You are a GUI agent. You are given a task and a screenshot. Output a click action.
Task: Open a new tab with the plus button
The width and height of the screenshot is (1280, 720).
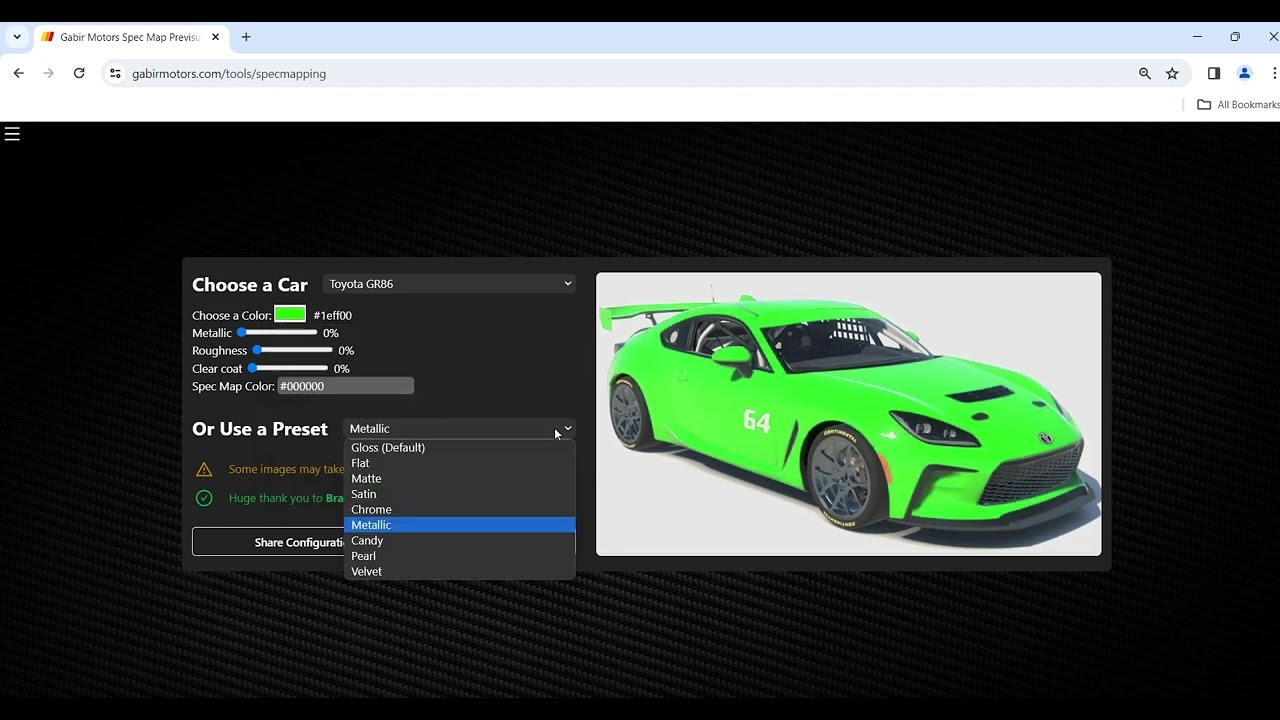[x=246, y=37]
